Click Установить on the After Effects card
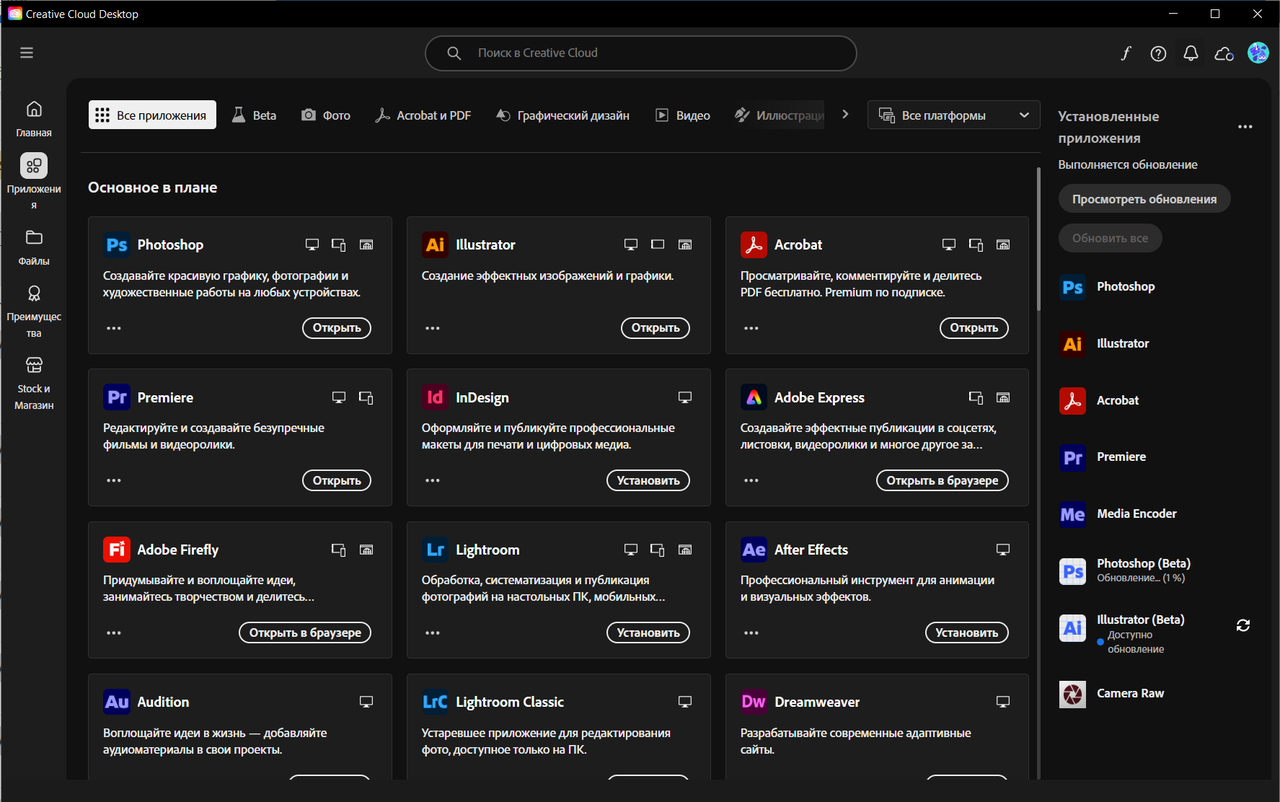The width and height of the screenshot is (1280, 802). coord(967,633)
